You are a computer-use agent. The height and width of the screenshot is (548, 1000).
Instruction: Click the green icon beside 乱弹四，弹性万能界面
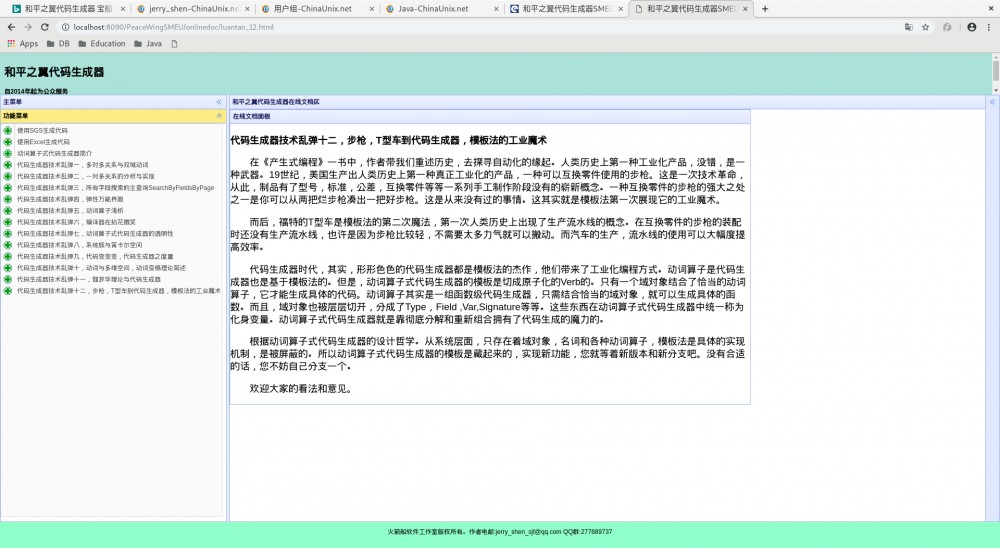point(8,199)
